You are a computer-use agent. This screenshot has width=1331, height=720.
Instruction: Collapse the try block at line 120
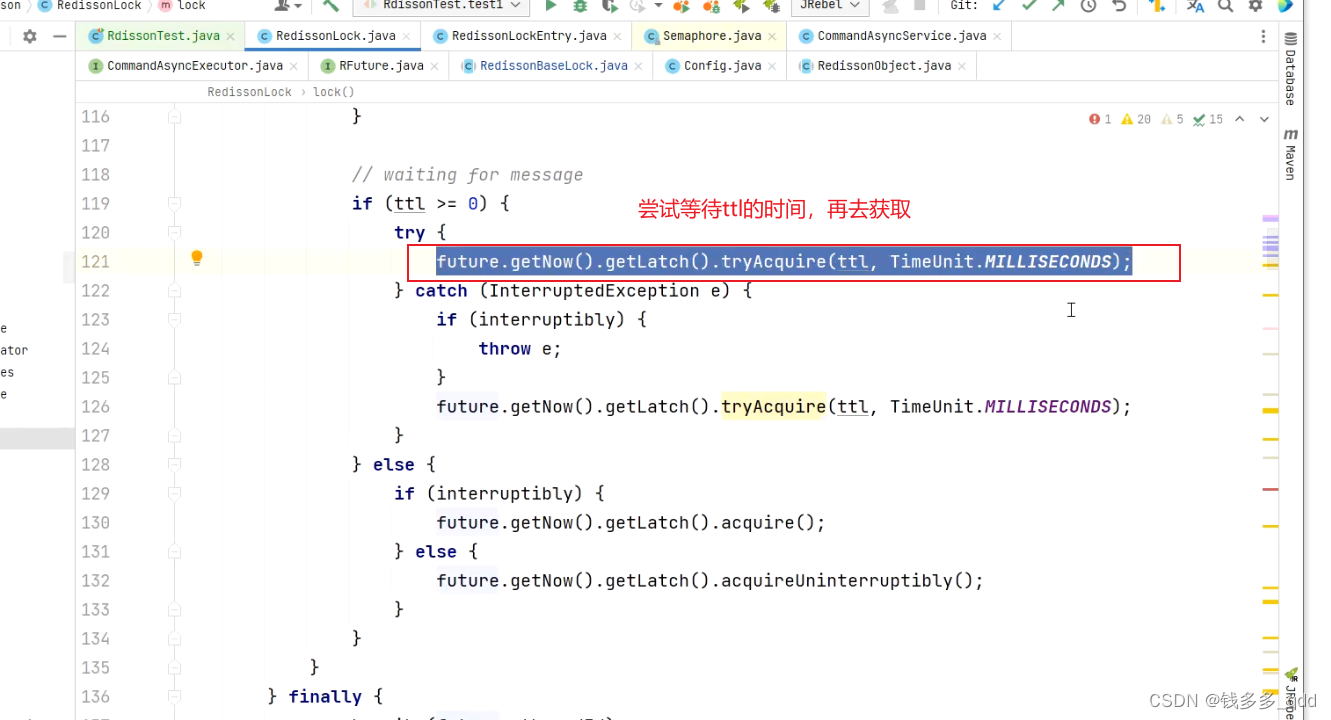(174, 232)
